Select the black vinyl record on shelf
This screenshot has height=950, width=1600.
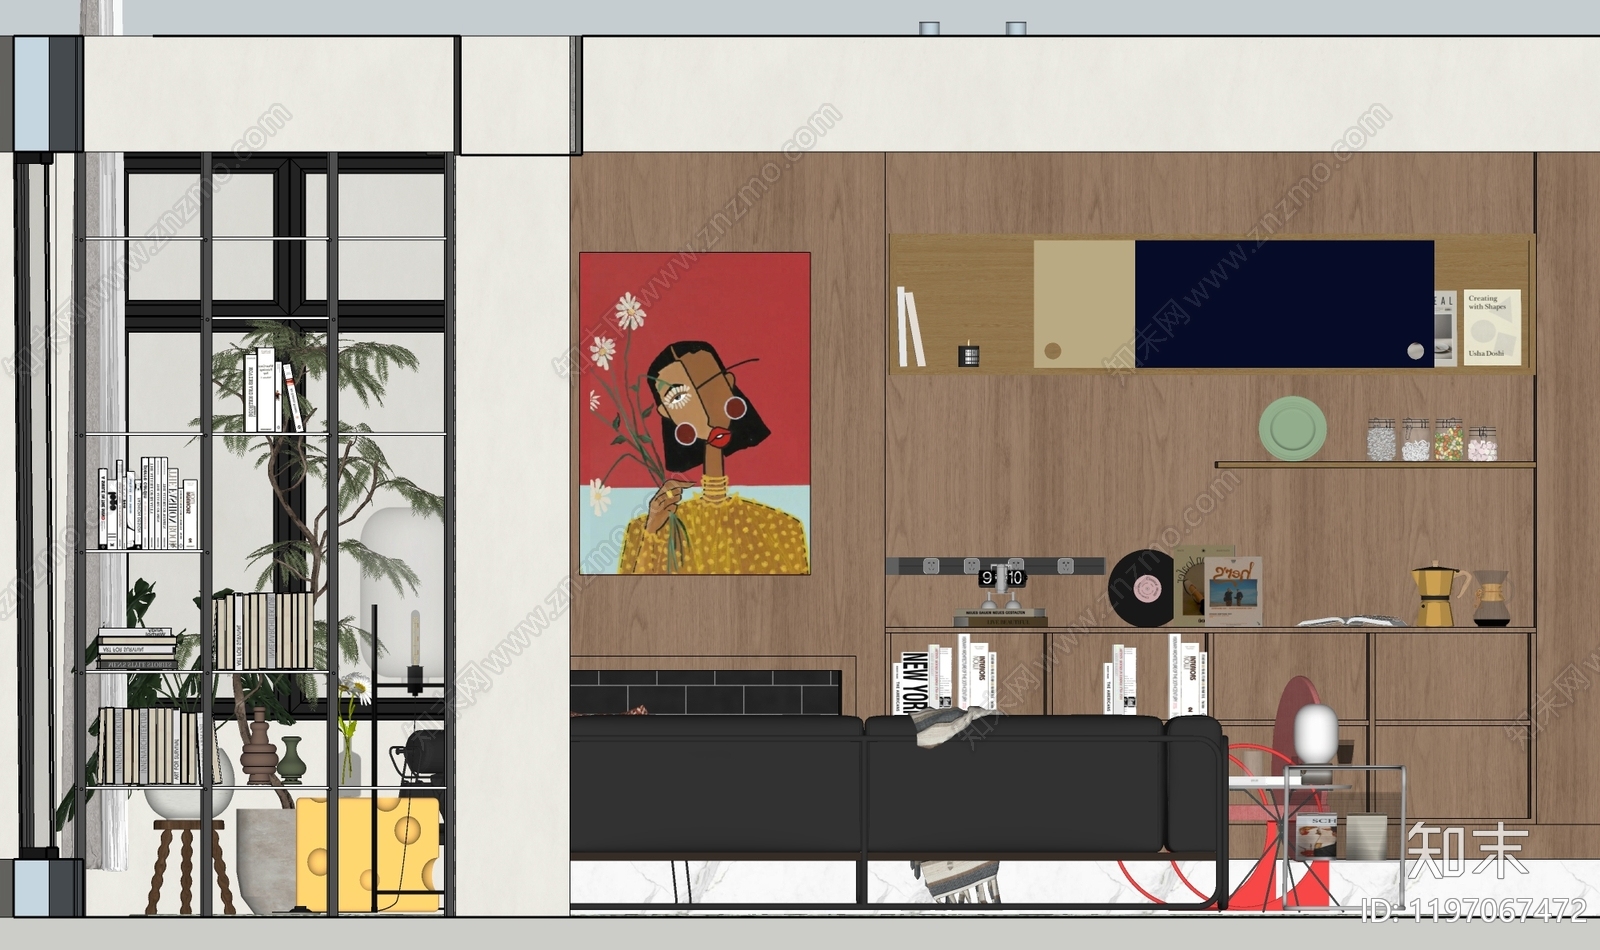pos(1140,588)
